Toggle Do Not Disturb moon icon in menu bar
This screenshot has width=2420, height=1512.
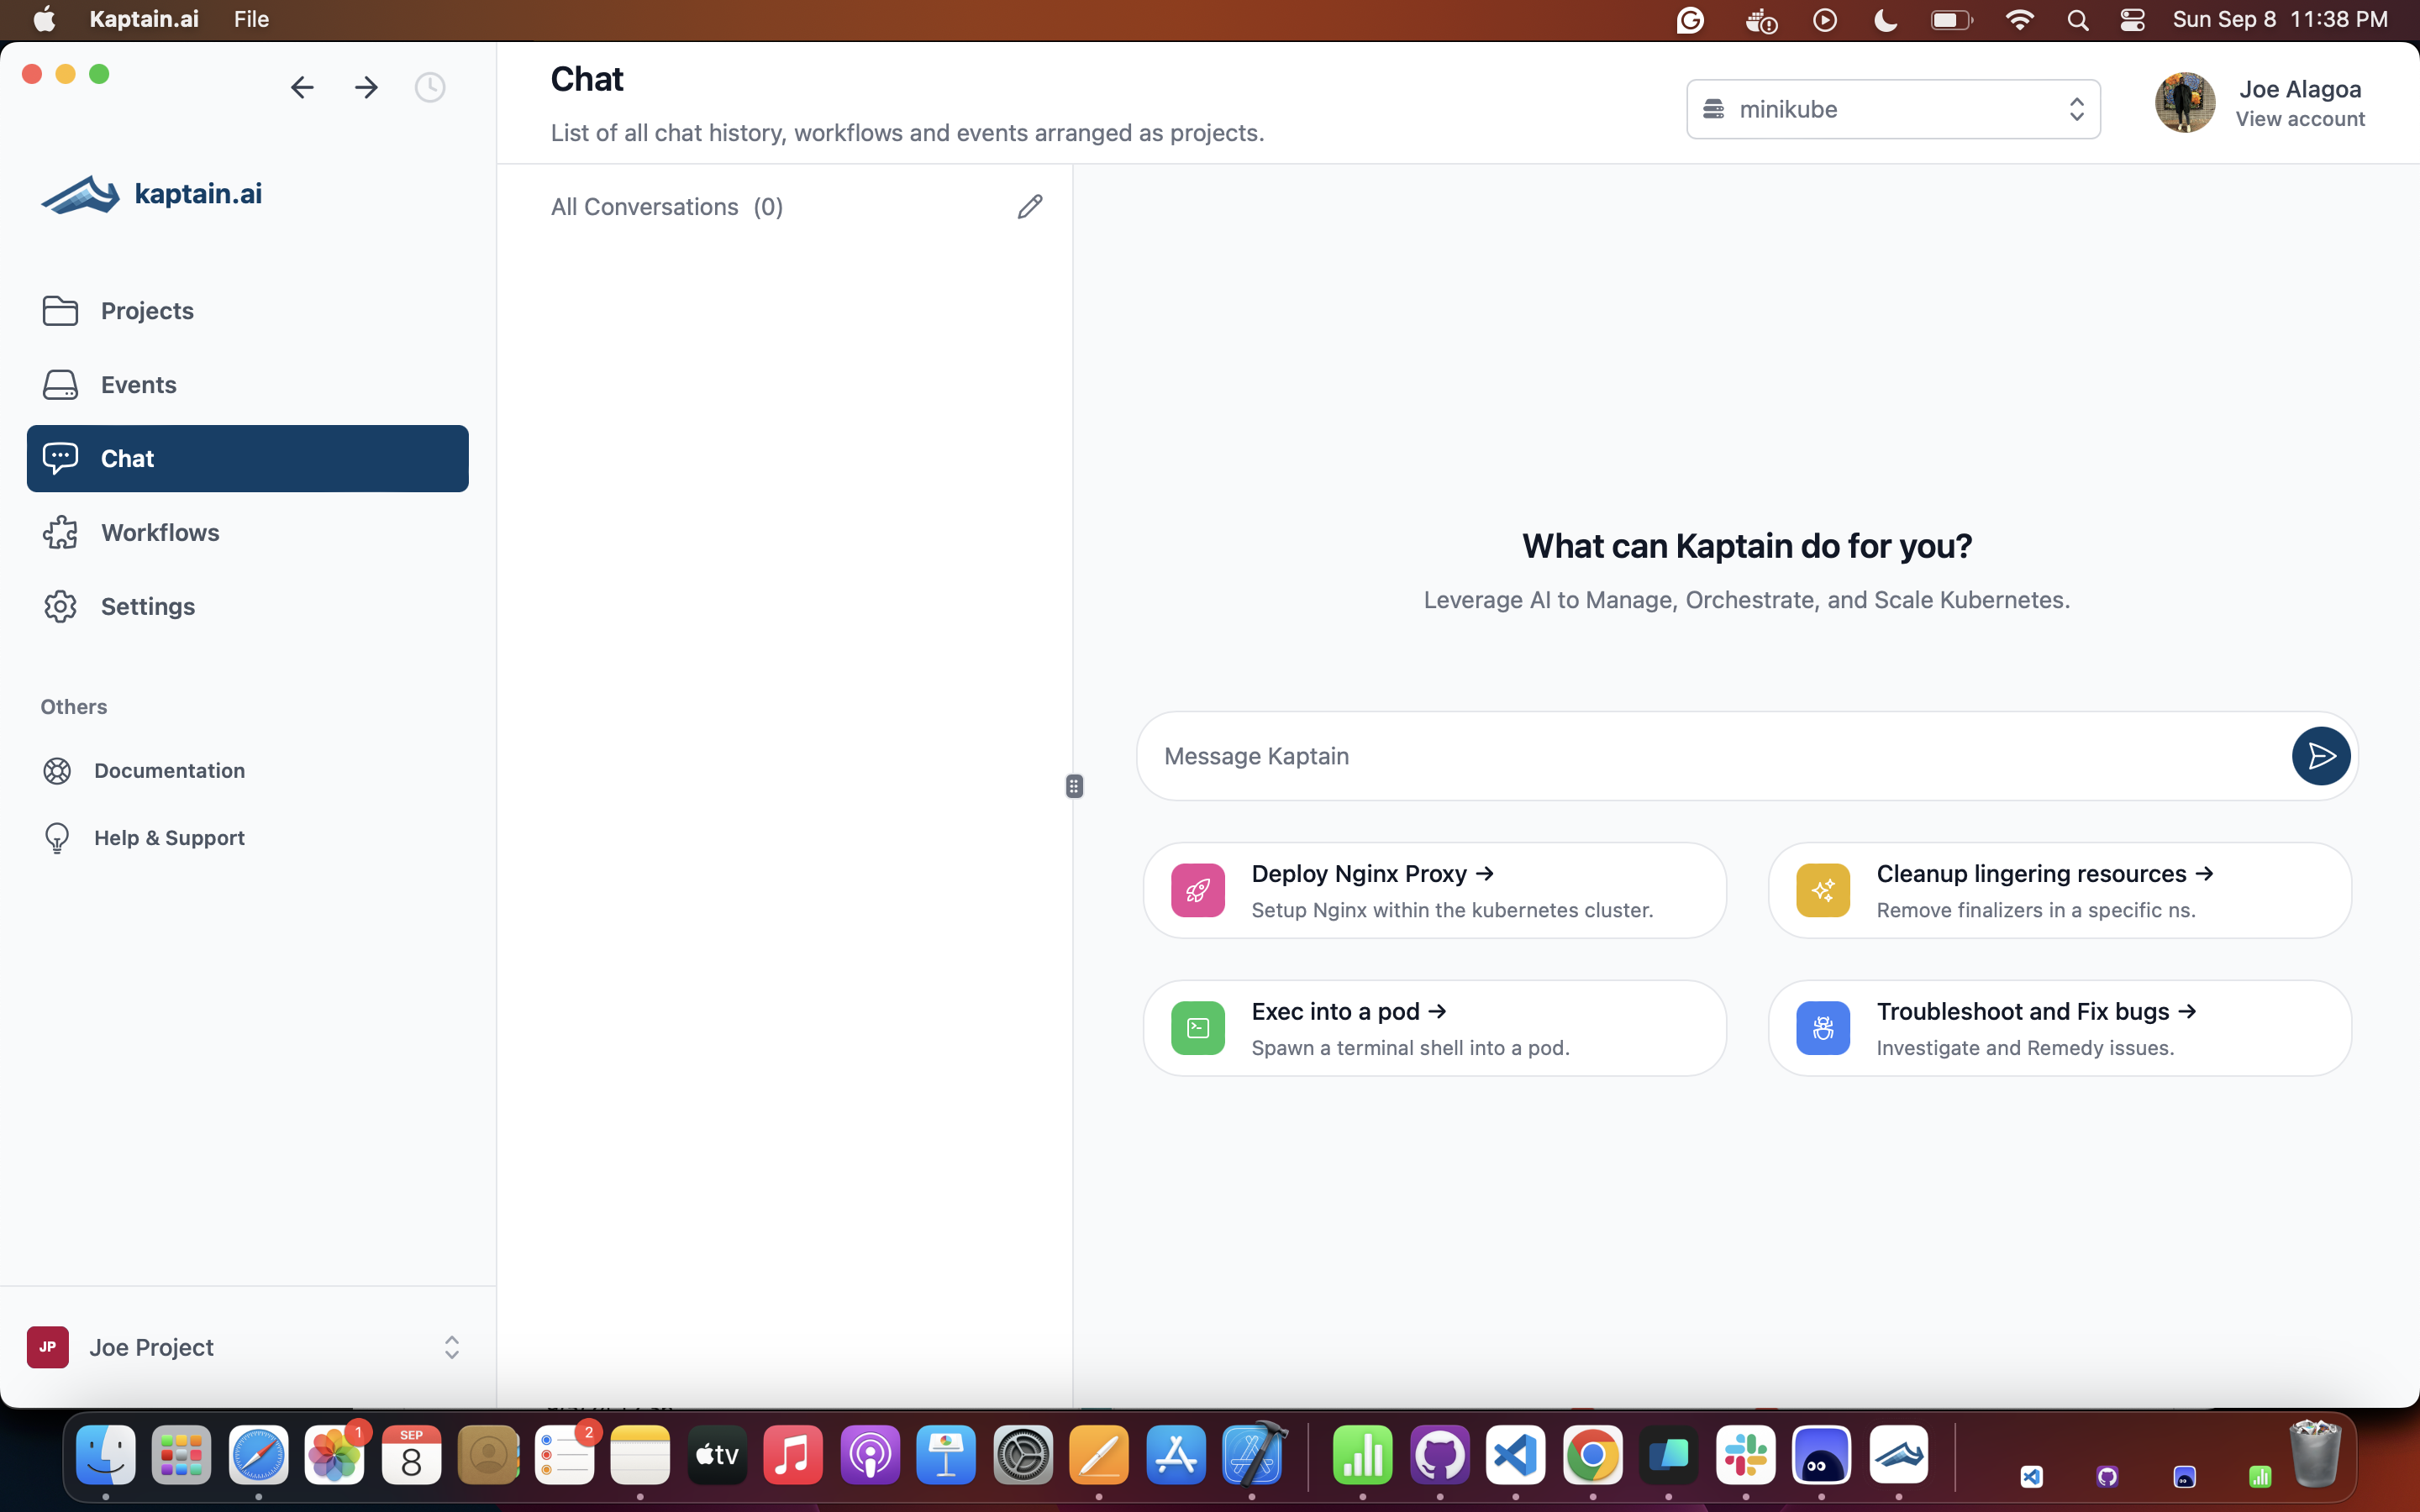1886,19
